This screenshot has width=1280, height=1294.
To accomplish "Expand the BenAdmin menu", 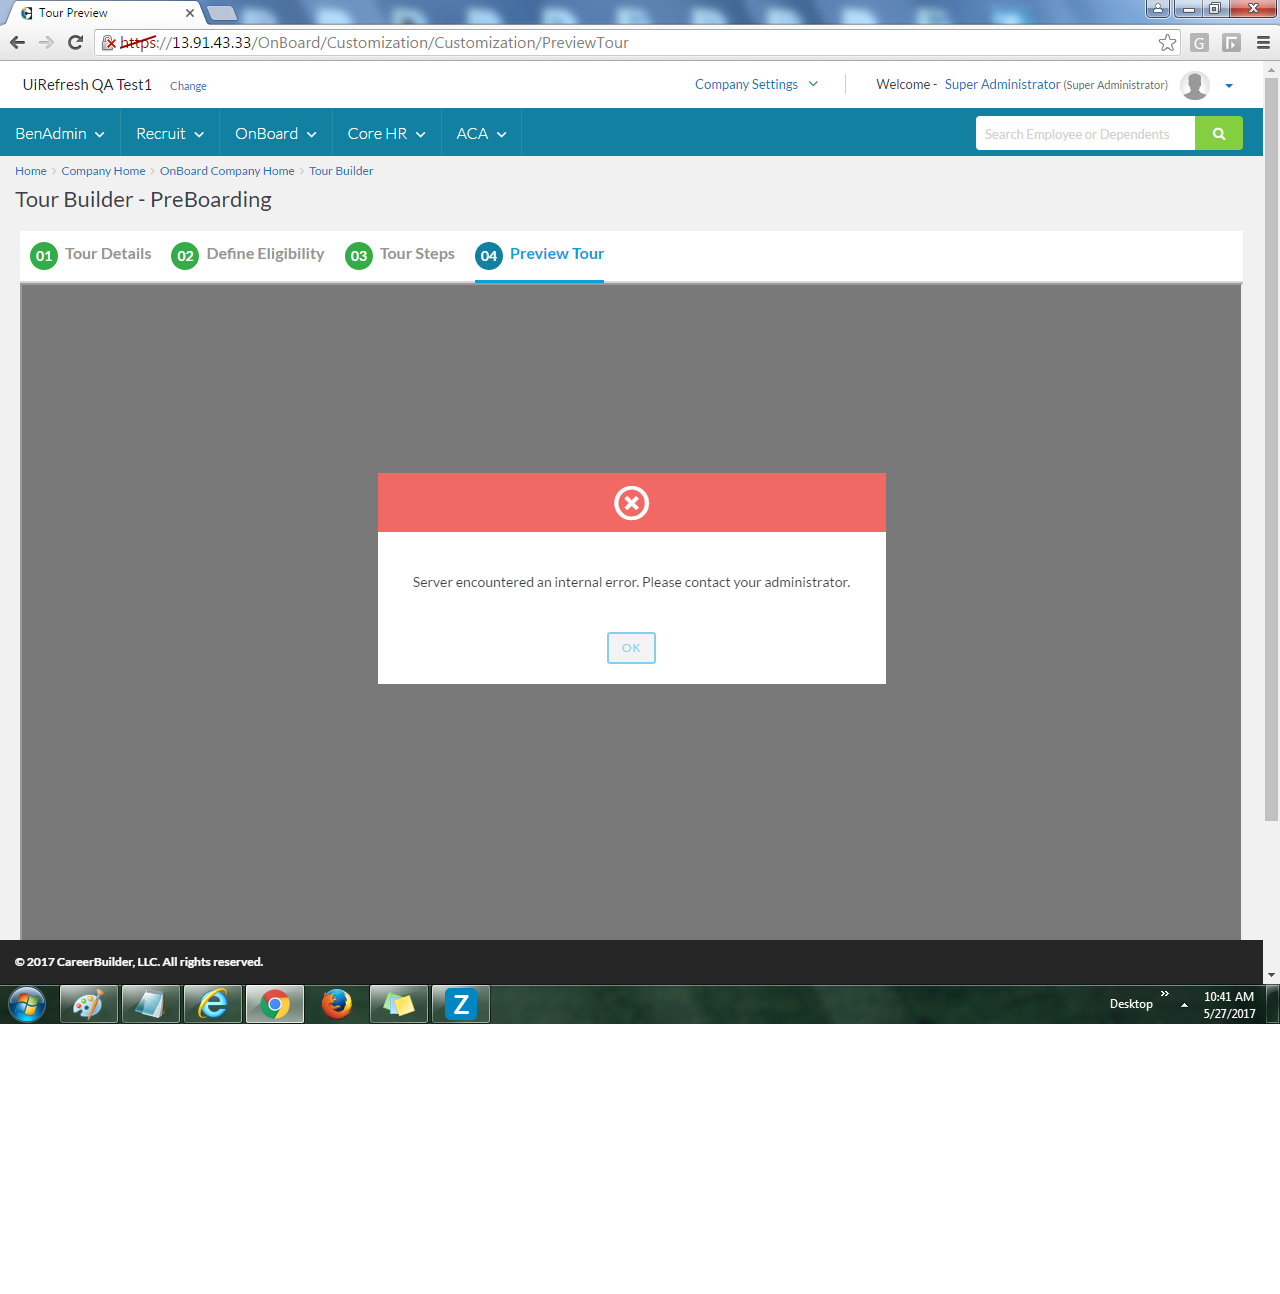I will point(60,133).
